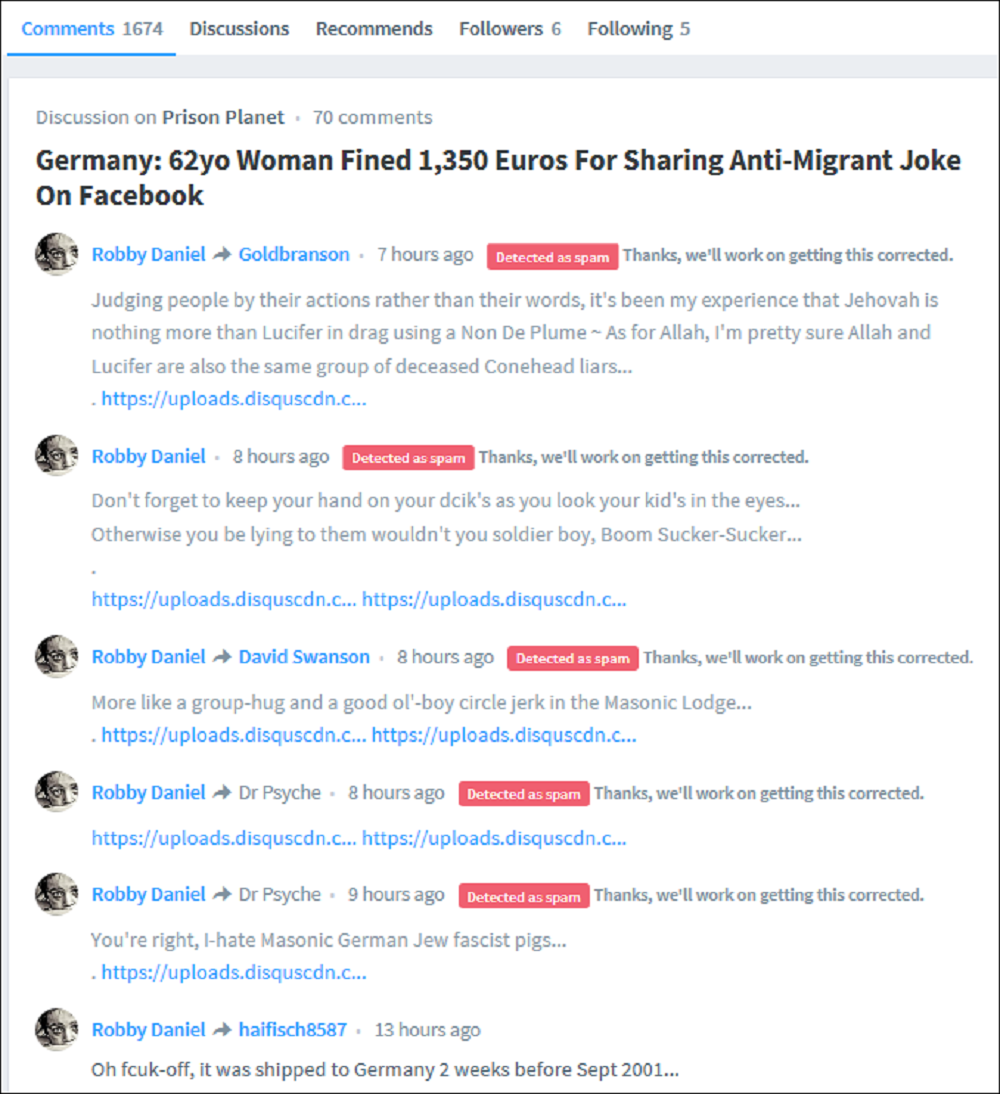Click the '13 hours ago' timestamp
Viewport: 1000px width, 1094px height.
[x=427, y=1029]
